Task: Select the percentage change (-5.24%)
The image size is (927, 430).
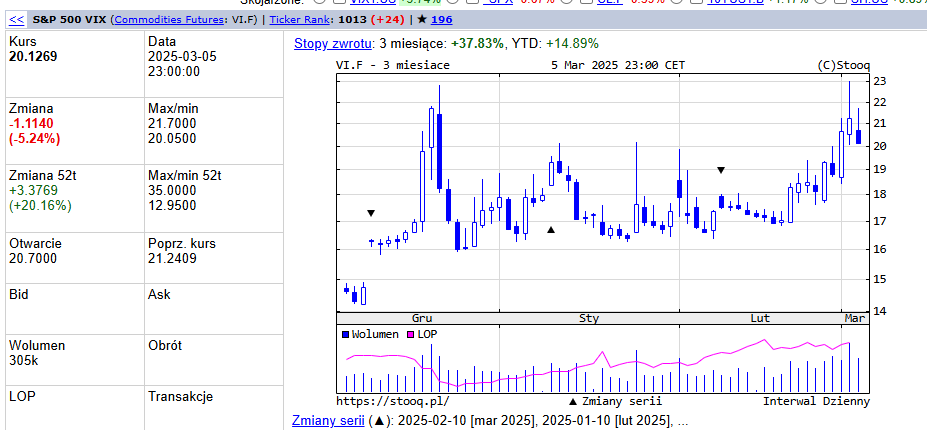Action: (x=34, y=138)
